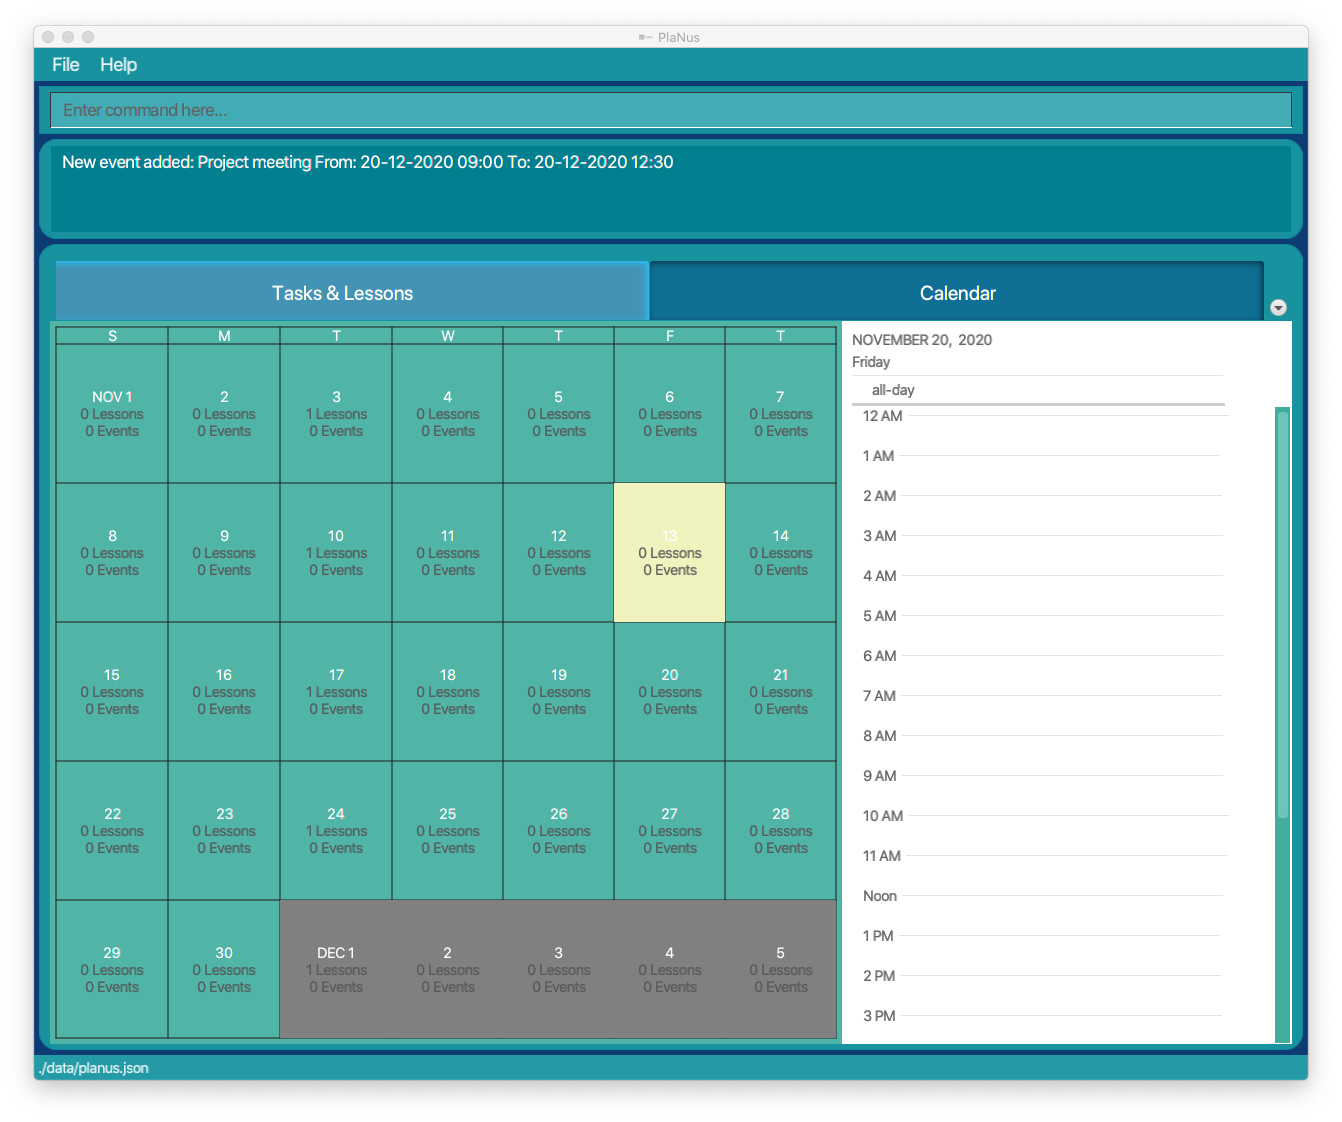Click the NOVEMBER 20, 2020 date heading

tap(922, 340)
